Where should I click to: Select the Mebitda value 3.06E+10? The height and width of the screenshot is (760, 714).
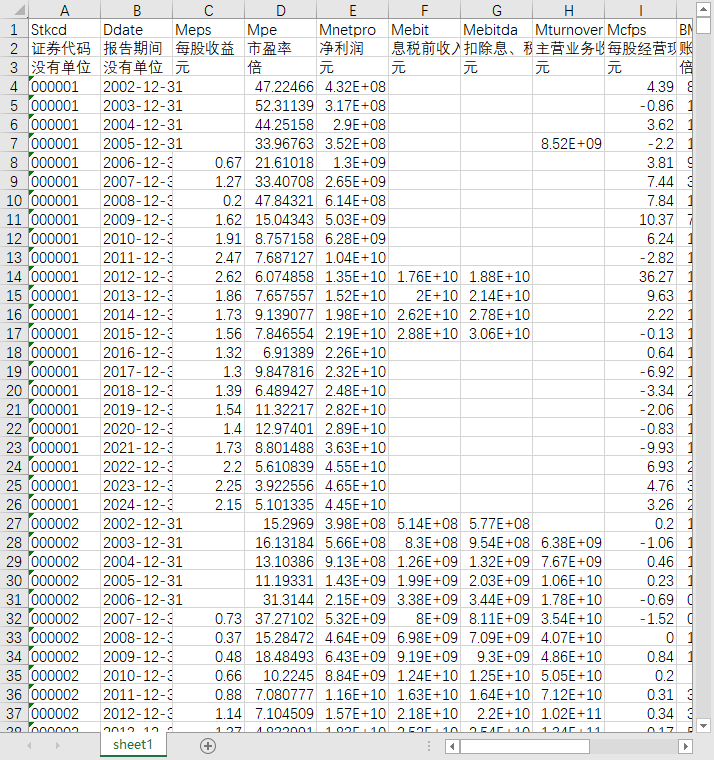496,334
